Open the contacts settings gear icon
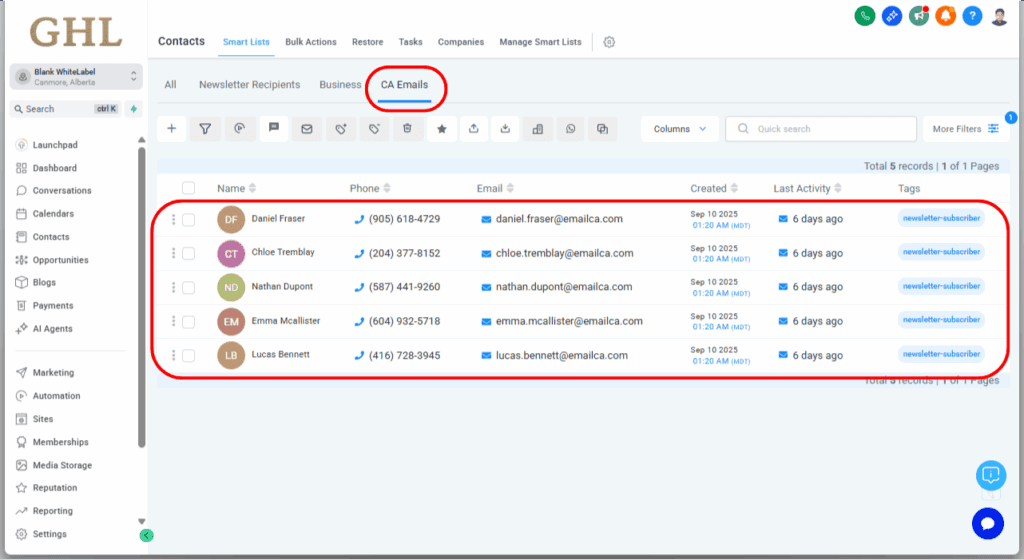The width and height of the screenshot is (1024, 560). point(609,42)
